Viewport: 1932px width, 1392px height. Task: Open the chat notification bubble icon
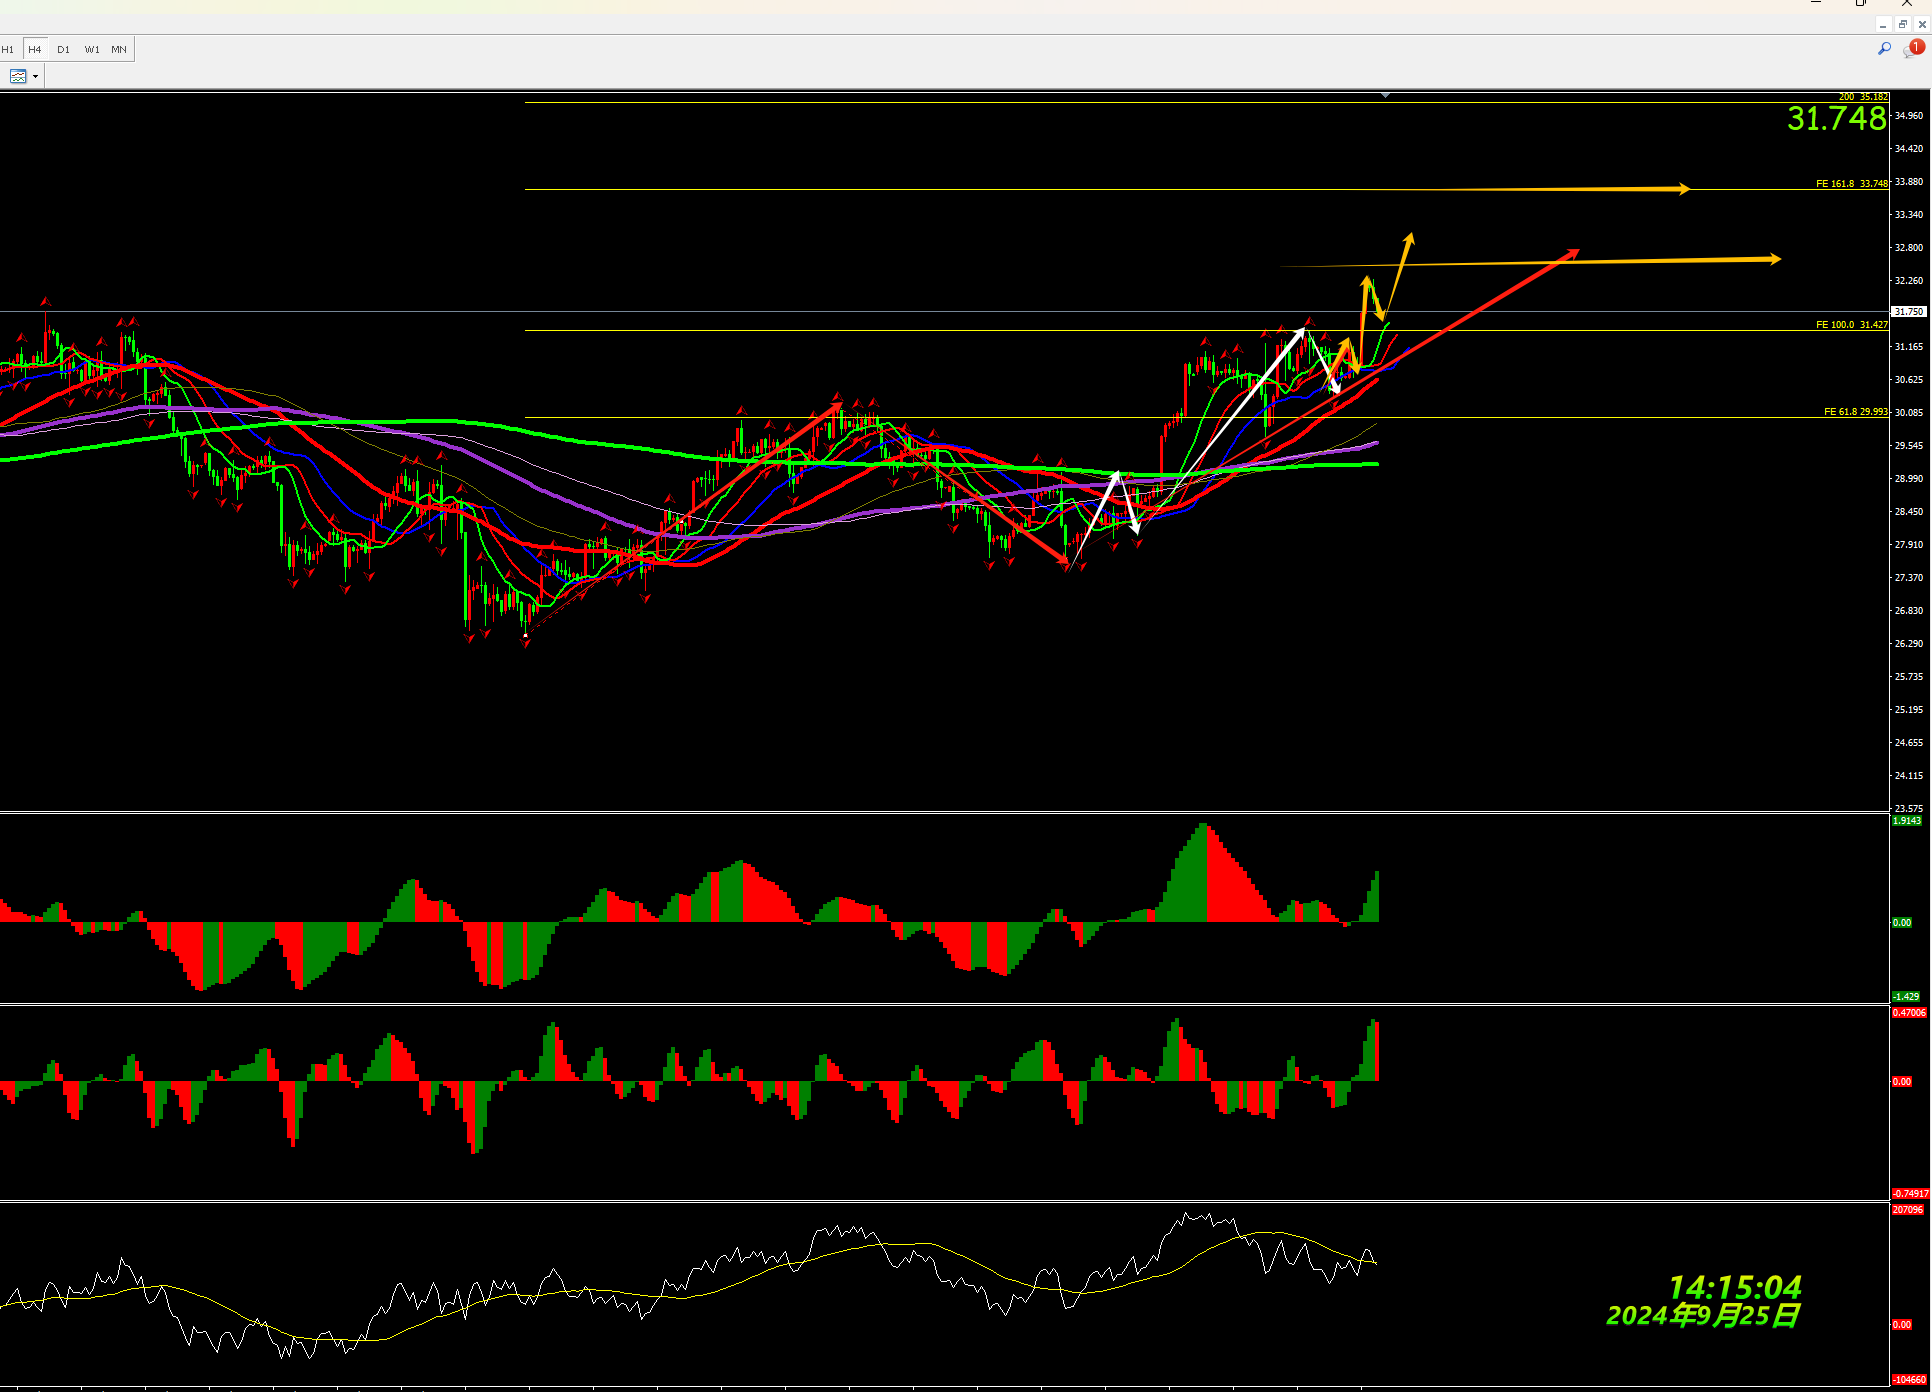coord(1914,48)
